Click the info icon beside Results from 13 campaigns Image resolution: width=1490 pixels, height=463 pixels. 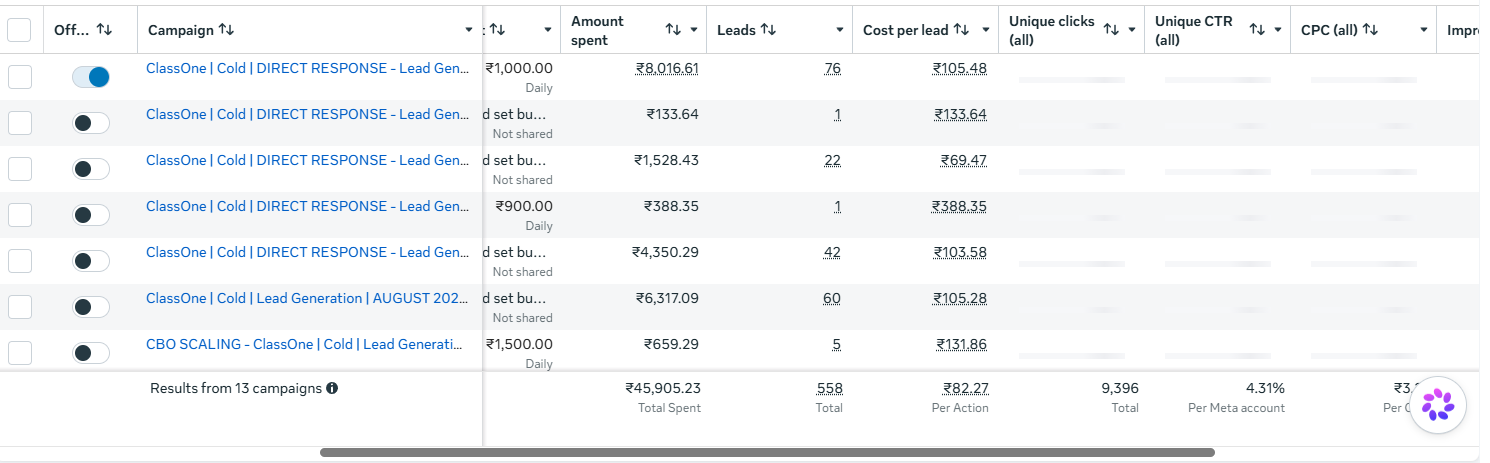click(x=332, y=388)
